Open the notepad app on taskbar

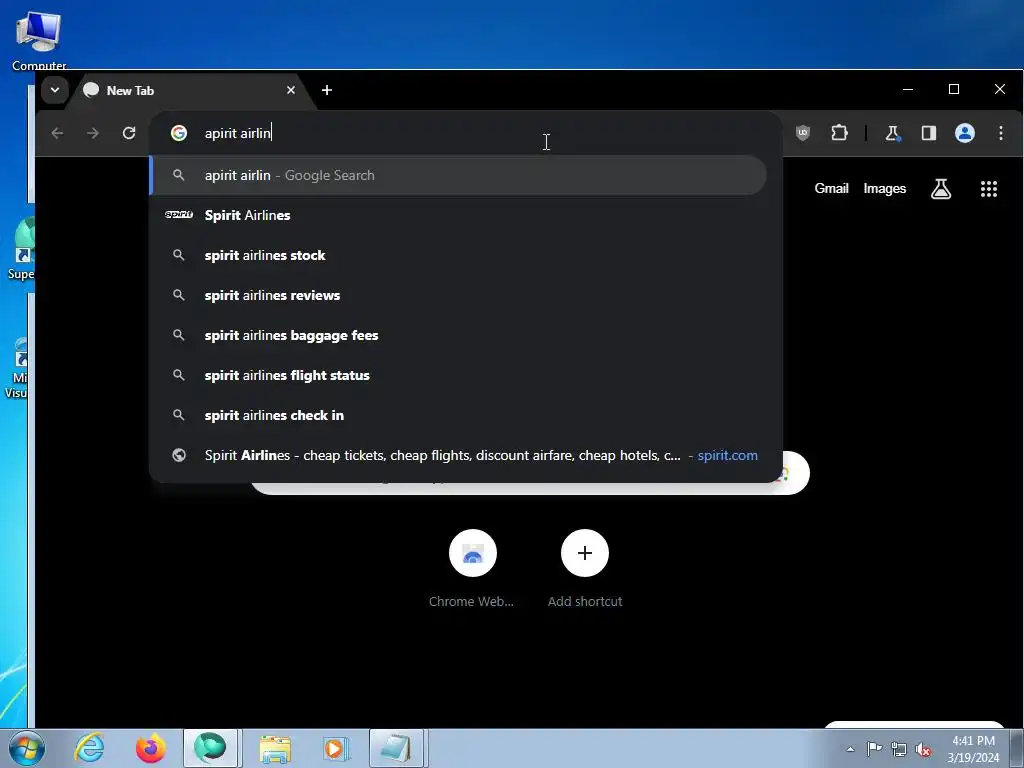[396, 748]
